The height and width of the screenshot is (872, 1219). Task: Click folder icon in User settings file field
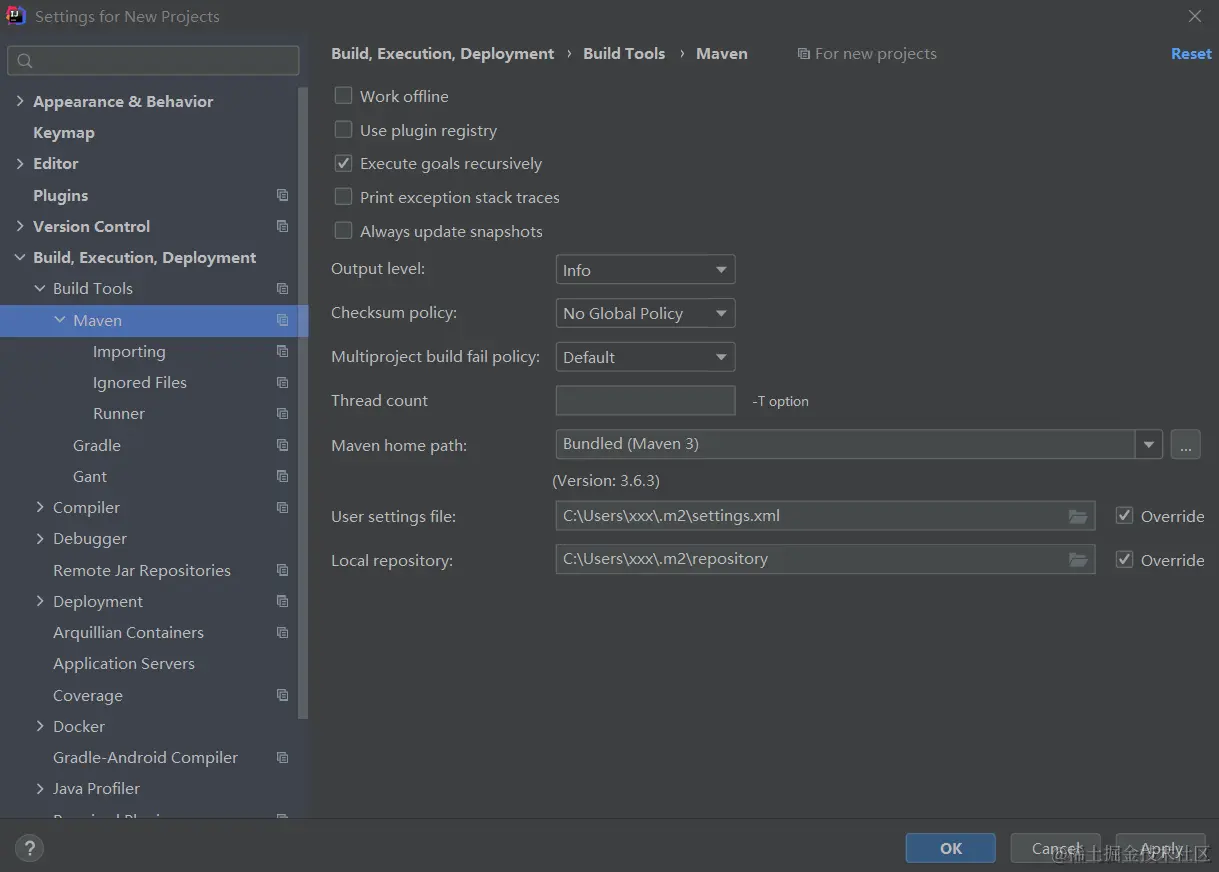(1077, 516)
